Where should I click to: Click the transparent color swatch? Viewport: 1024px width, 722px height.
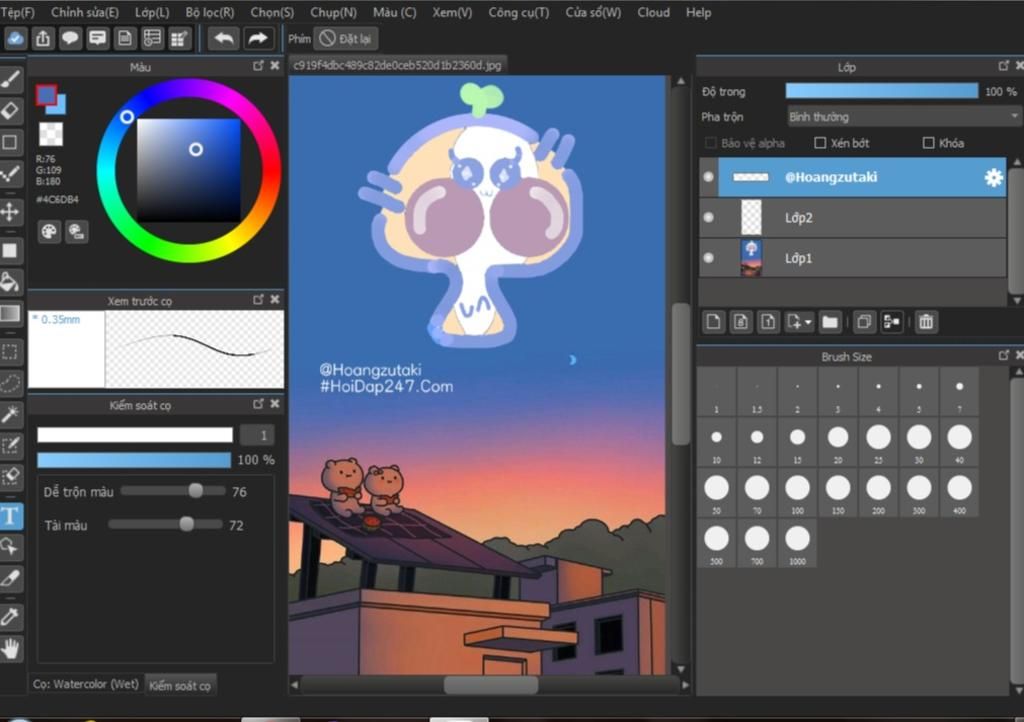pos(51,134)
